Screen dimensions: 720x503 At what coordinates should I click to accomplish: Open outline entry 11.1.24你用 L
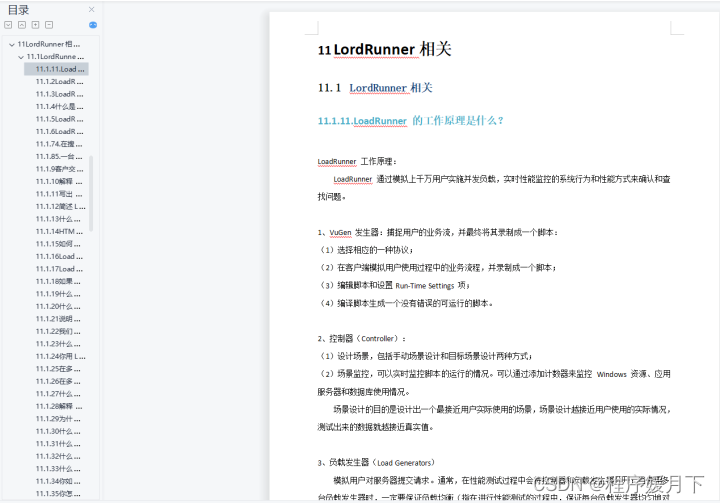(61, 356)
